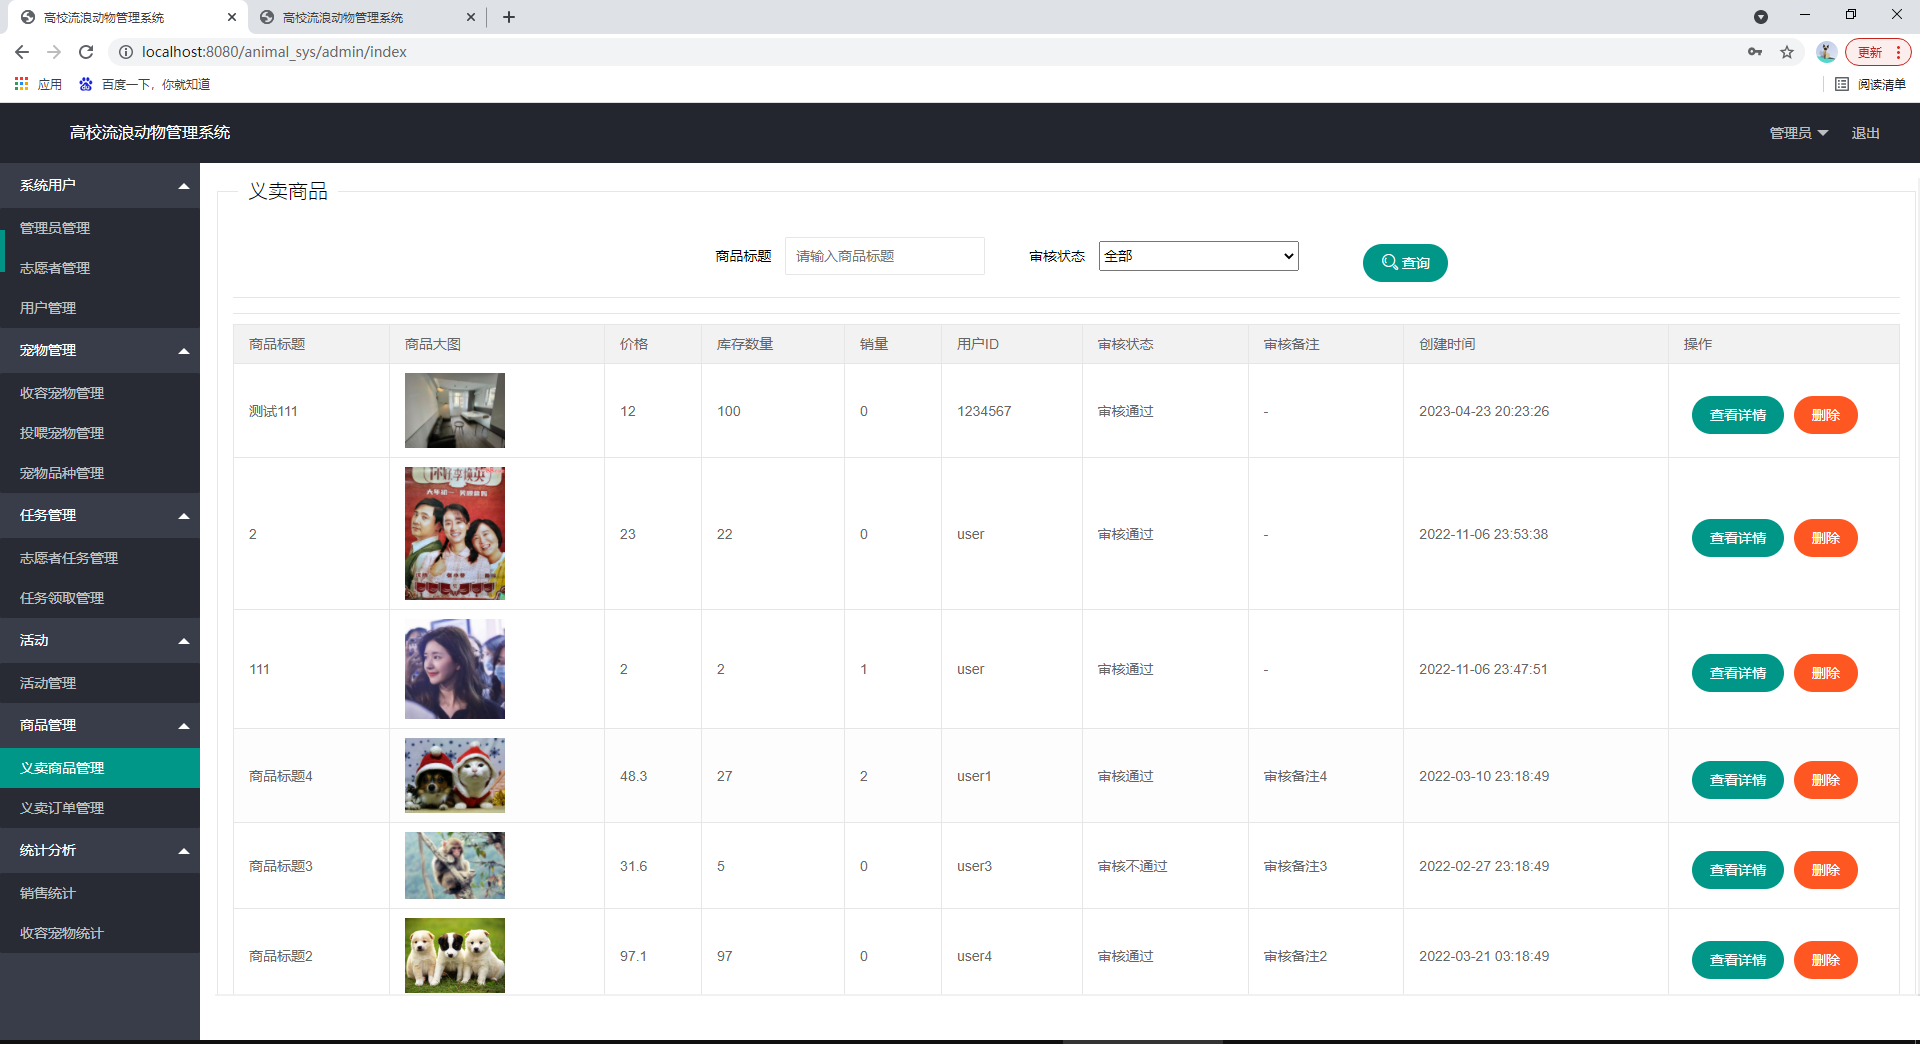Screen dimensions: 1920x1044
Task: Go back using the browser back arrow
Action: (x=22, y=52)
